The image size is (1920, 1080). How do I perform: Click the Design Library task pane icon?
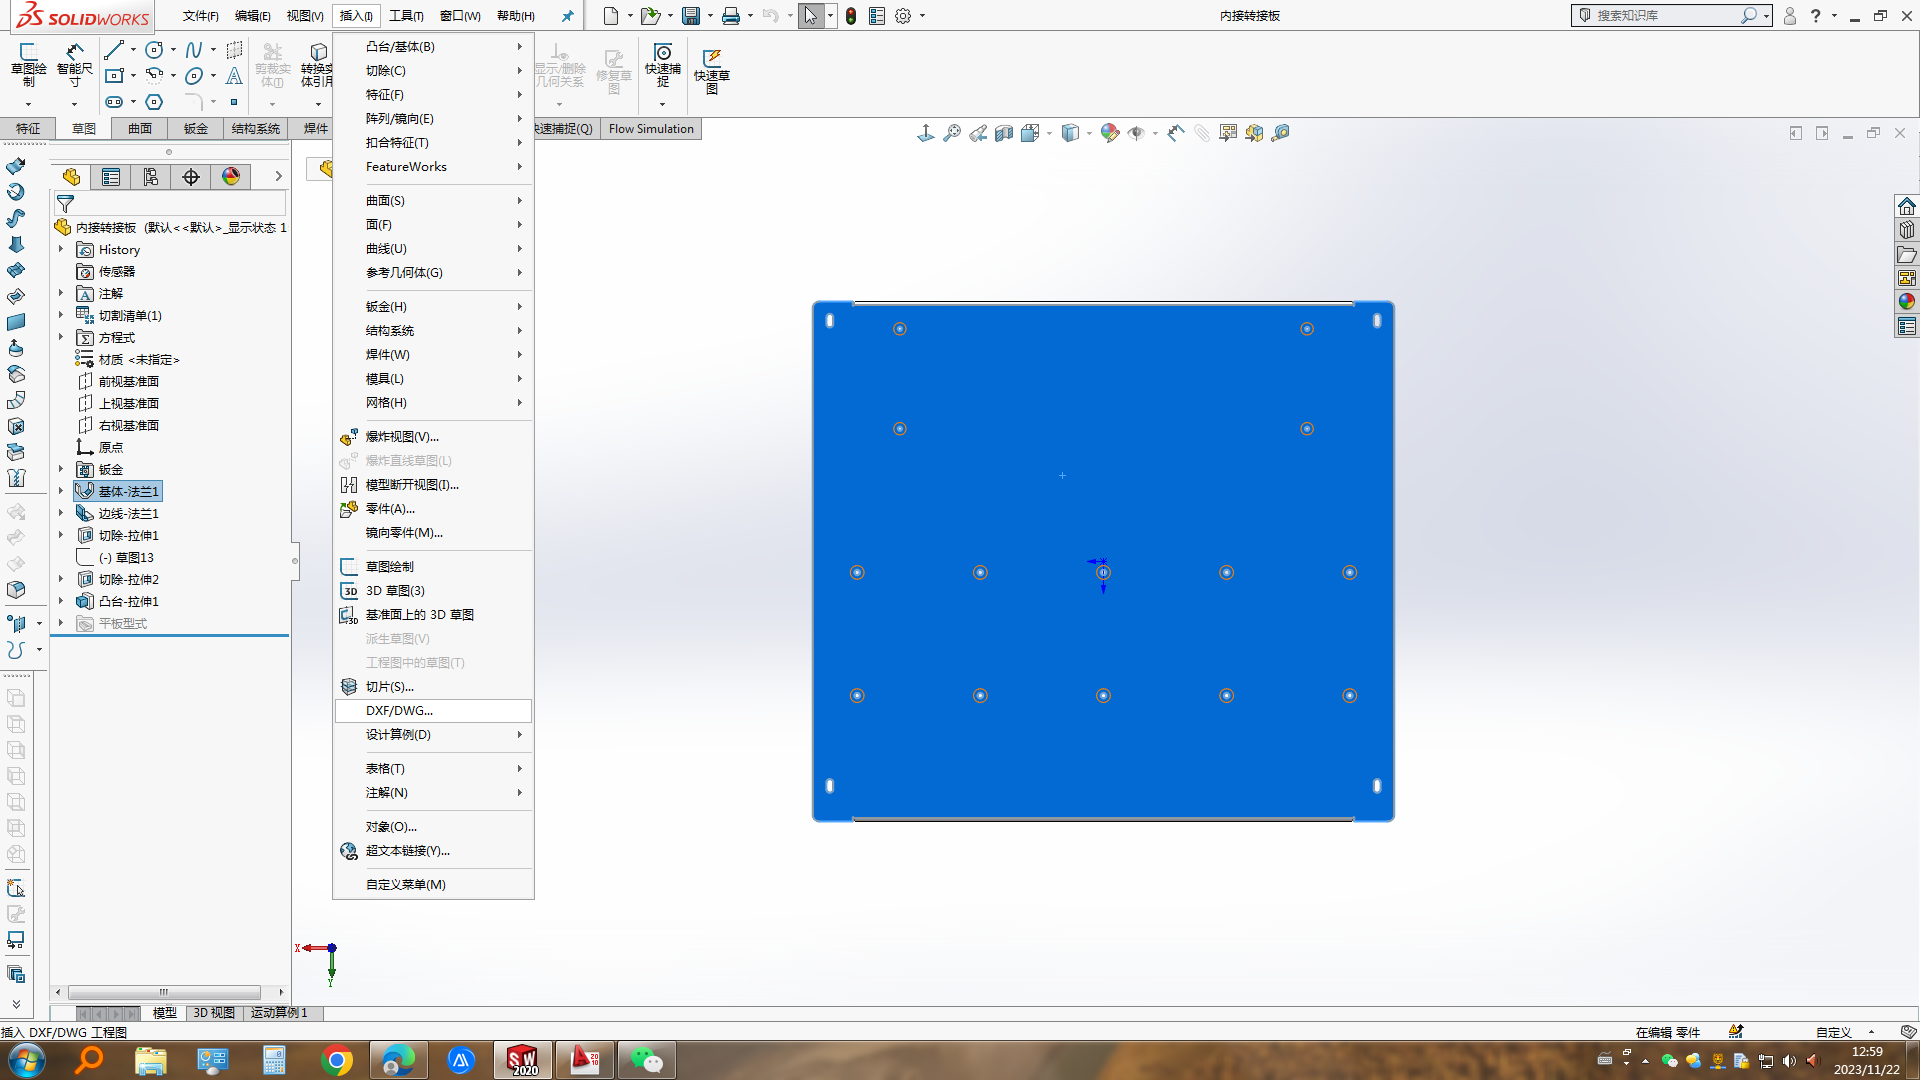[1907, 230]
